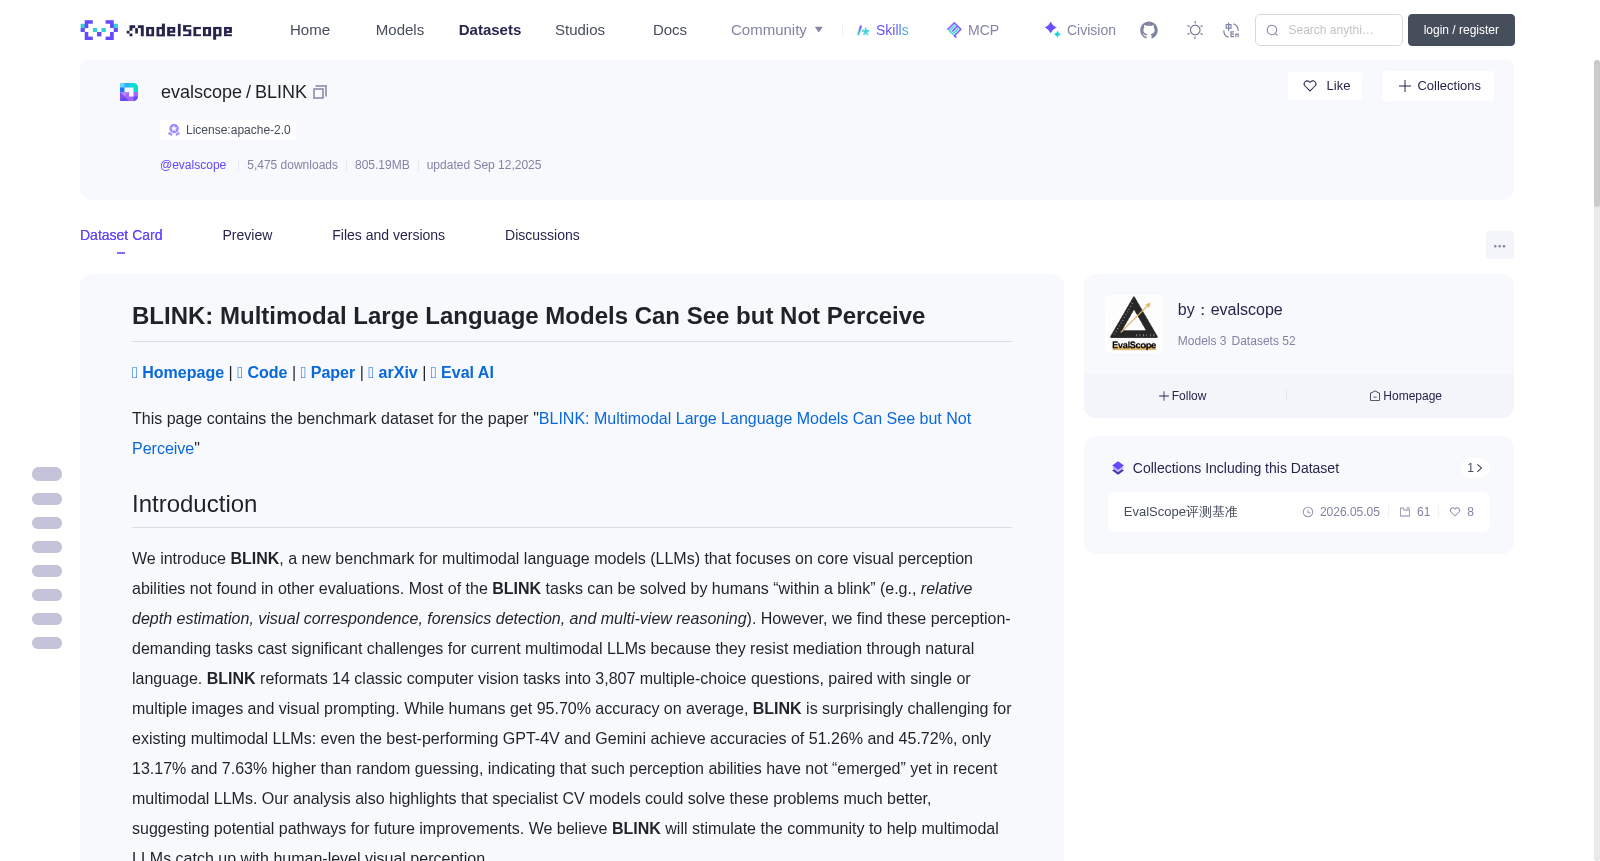This screenshot has height=861, width=1600.
Task: Click the search magnifier icon
Action: [x=1272, y=30]
